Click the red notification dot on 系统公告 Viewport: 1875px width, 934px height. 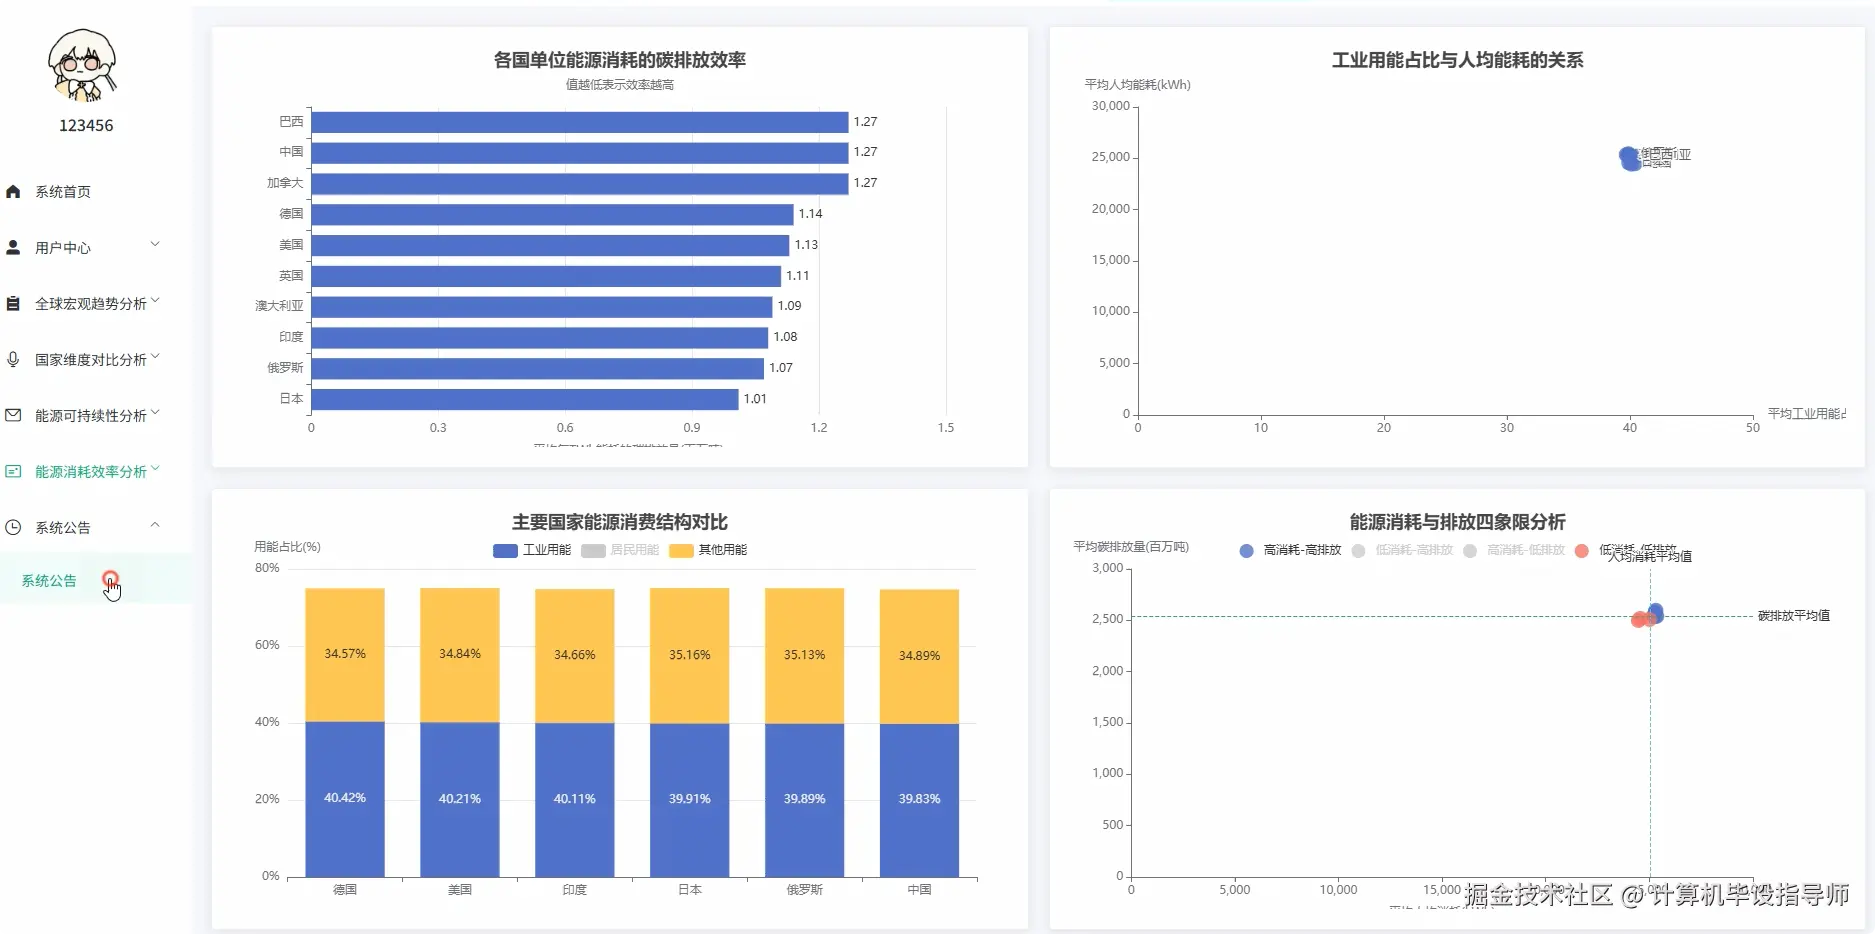pos(111,579)
